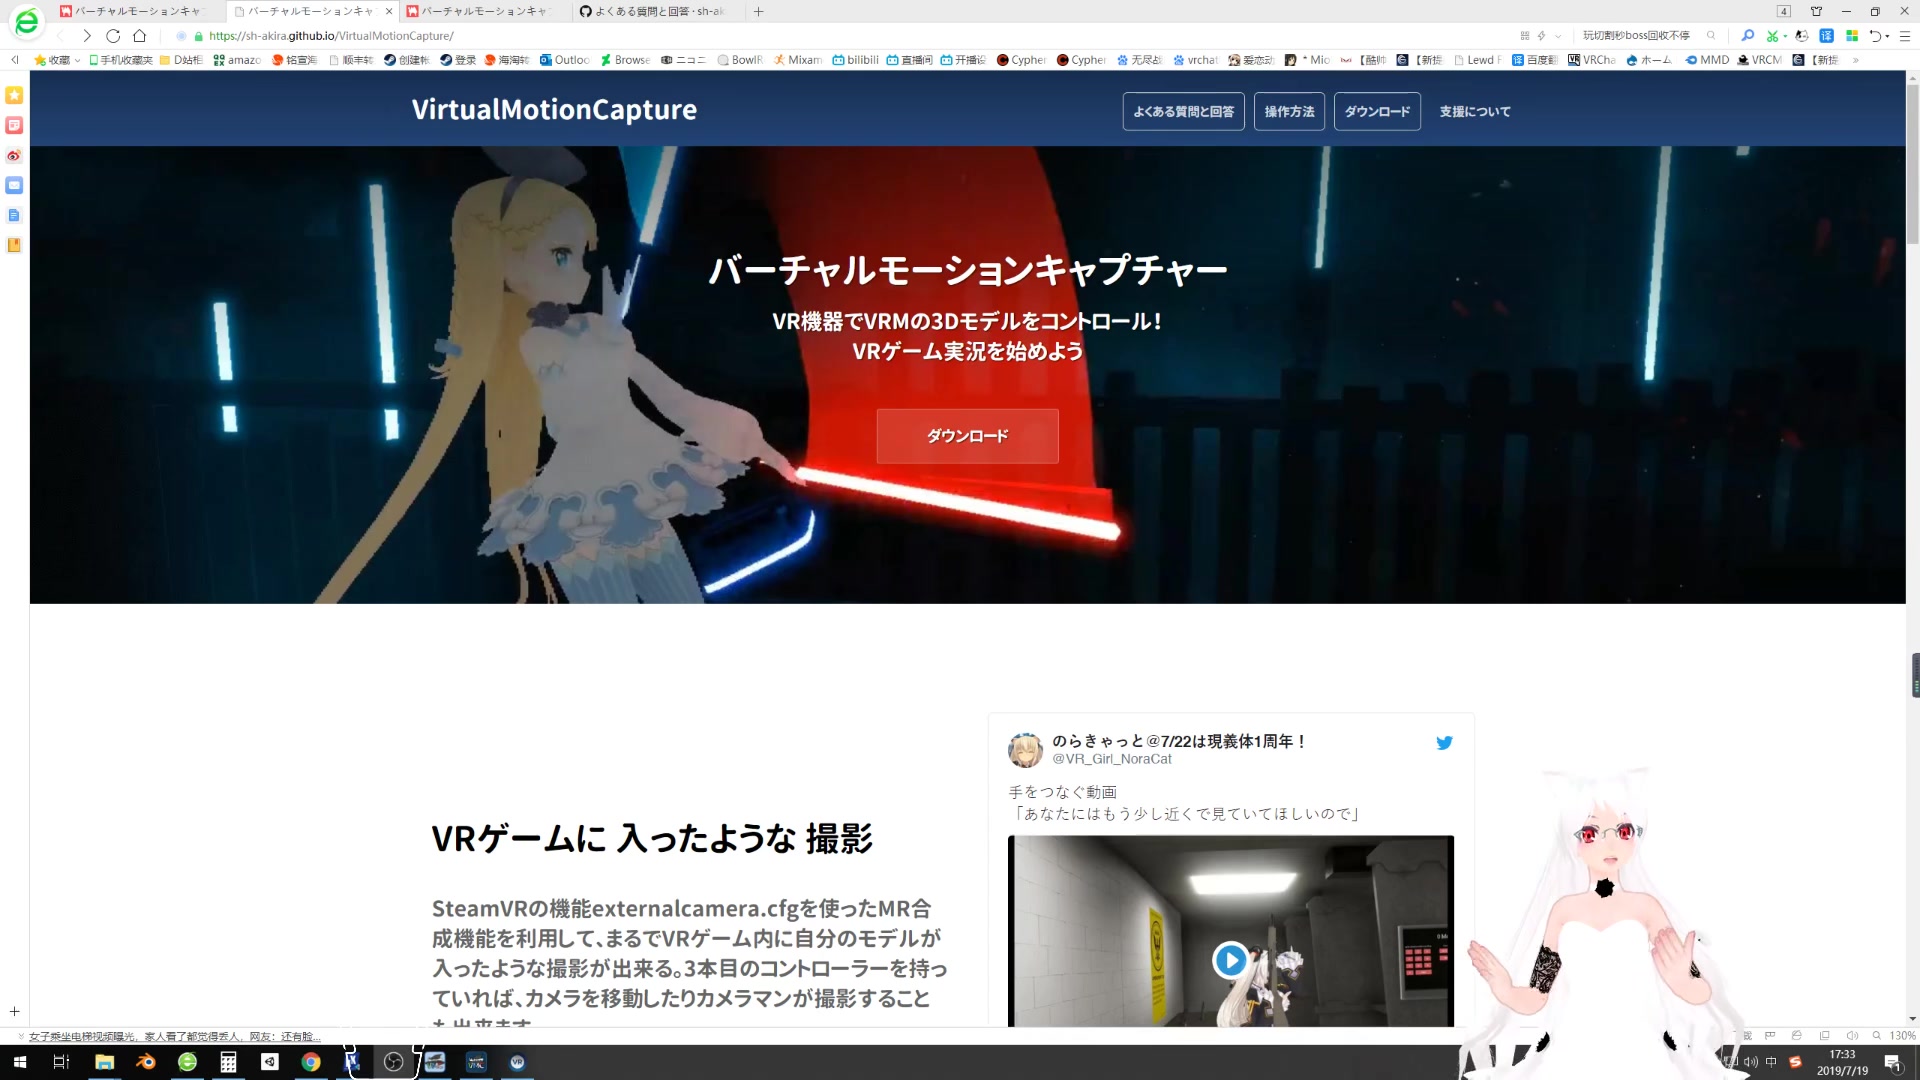Play the embedded tweet video
Image resolution: width=1920 pixels, height=1080 pixels.
click(1230, 960)
